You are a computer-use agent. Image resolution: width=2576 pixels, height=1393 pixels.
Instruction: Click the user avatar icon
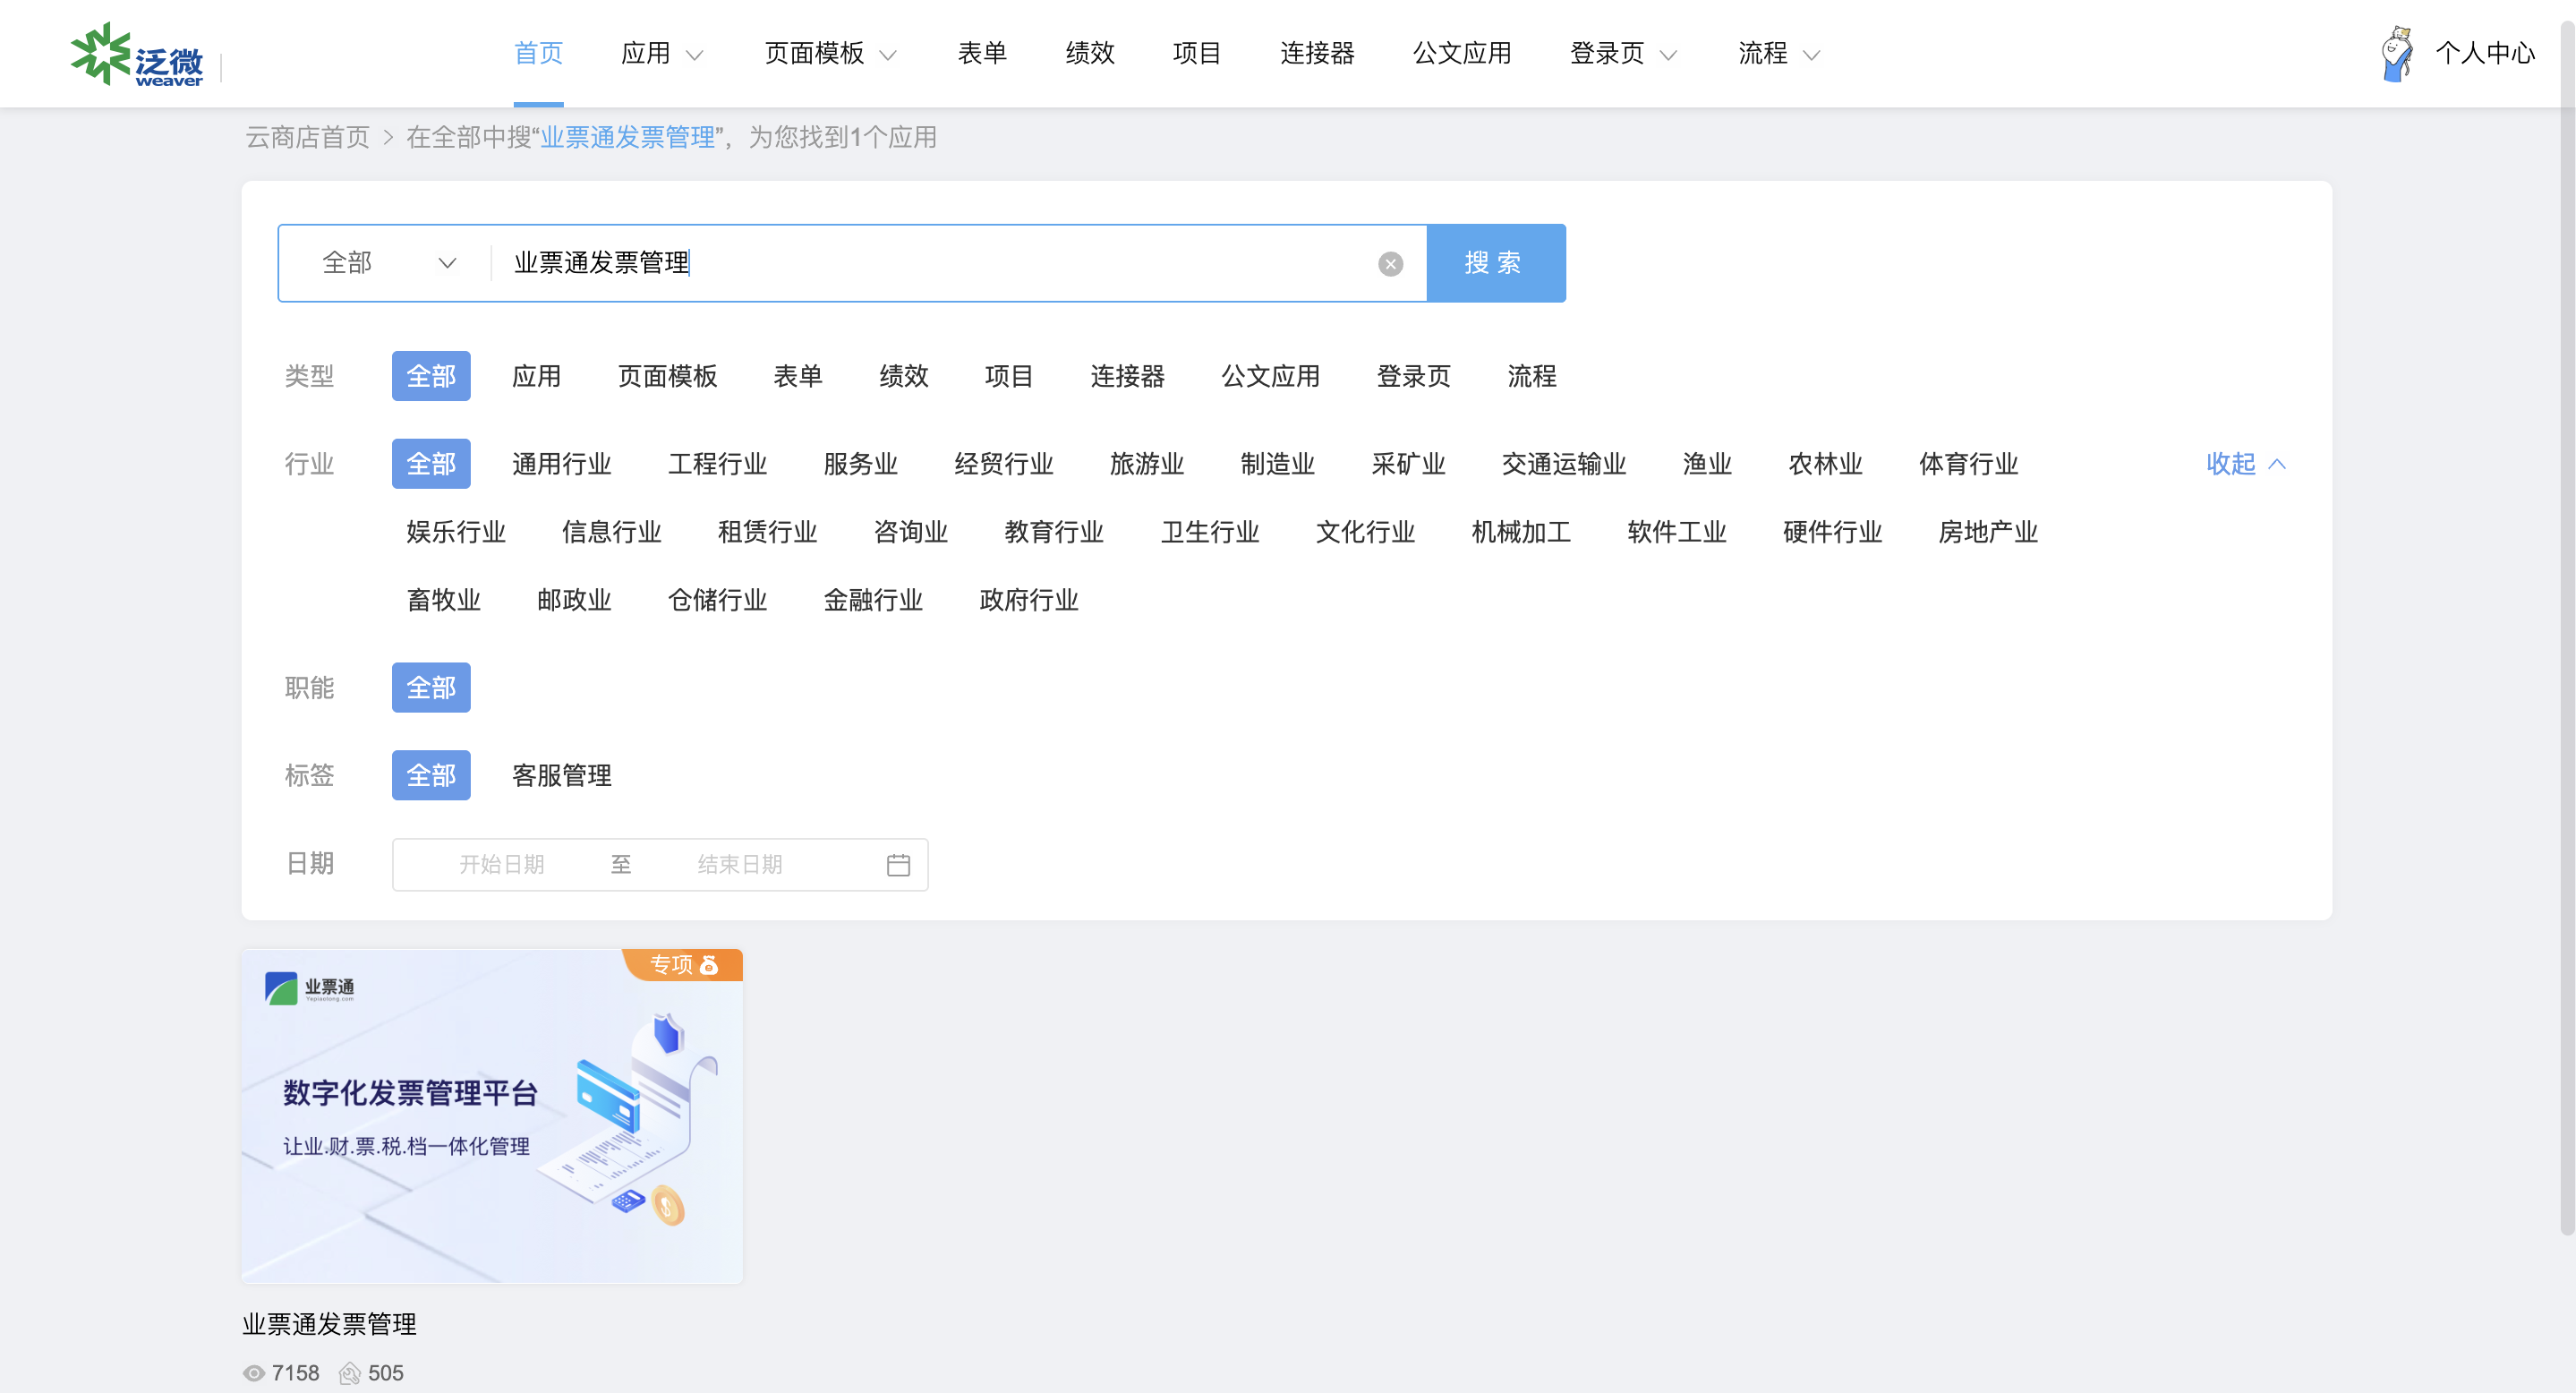pos(2397,54)
